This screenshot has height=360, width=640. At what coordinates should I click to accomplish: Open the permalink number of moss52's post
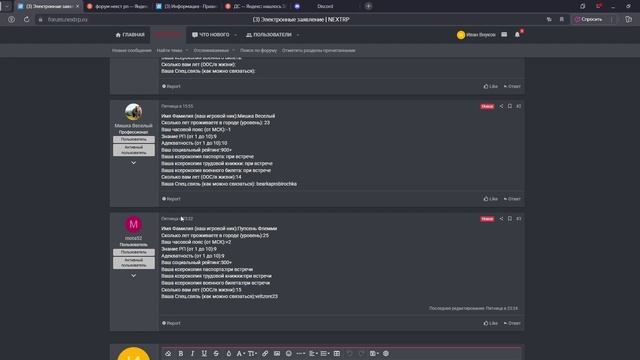click(x=518, y=219)
